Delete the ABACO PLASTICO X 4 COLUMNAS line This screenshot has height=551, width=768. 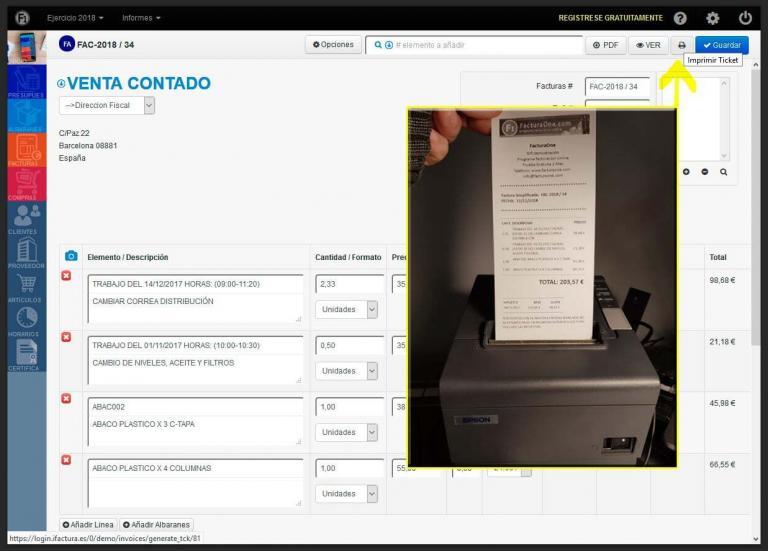66,460
